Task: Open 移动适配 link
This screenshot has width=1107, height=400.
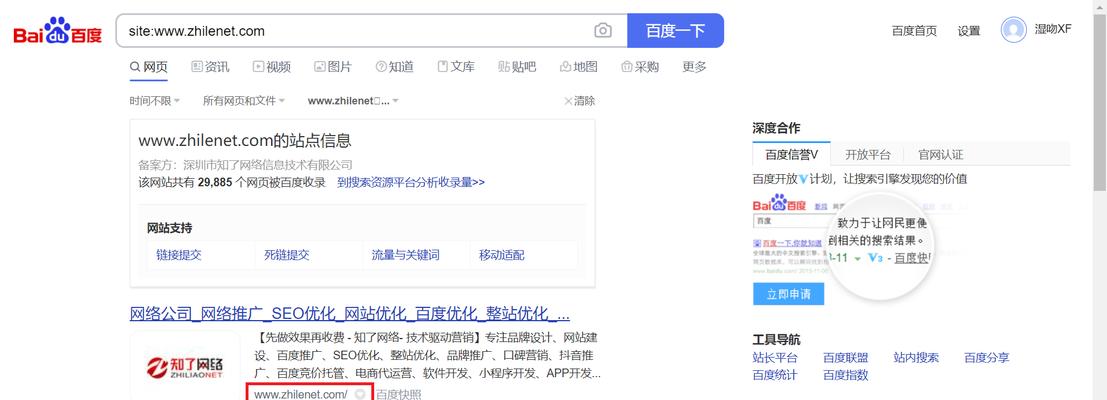Action: [502, 255]
